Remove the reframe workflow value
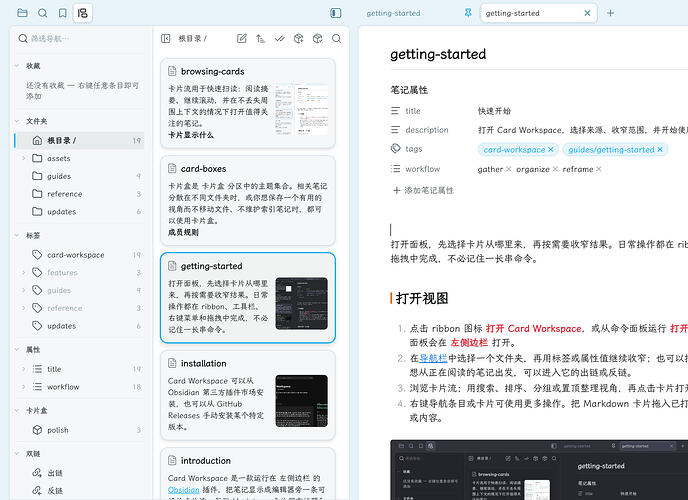 pyautogui.click(x=598, y=169)
